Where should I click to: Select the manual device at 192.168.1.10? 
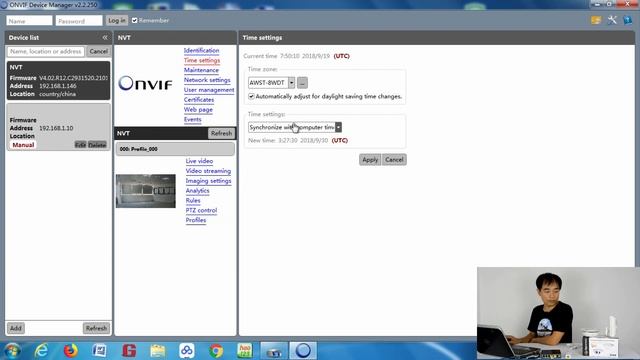pyautogui.click(x=58, y=127)
